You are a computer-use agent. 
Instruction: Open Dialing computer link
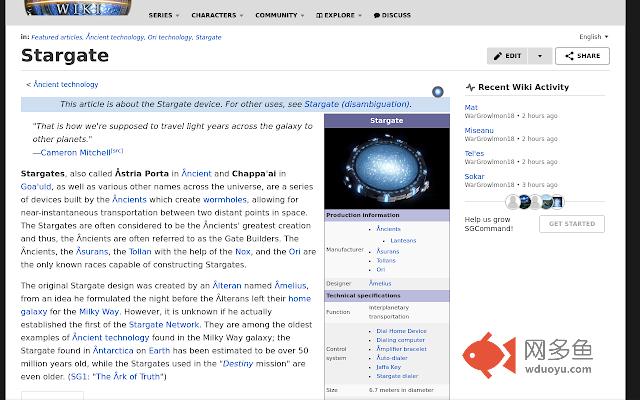click(400, 340)
